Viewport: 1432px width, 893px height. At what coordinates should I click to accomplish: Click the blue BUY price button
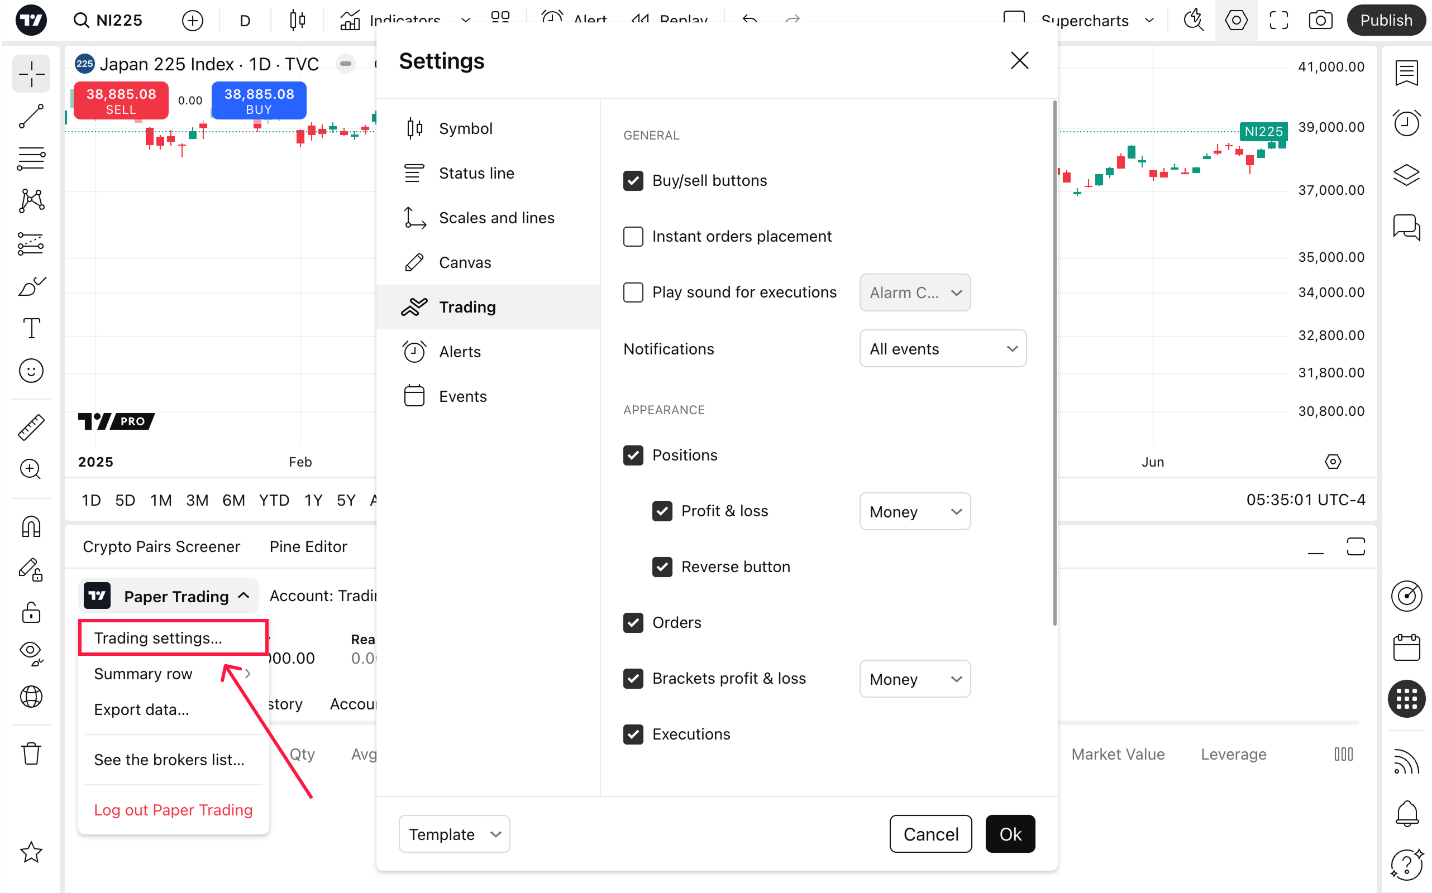[259, 100]
